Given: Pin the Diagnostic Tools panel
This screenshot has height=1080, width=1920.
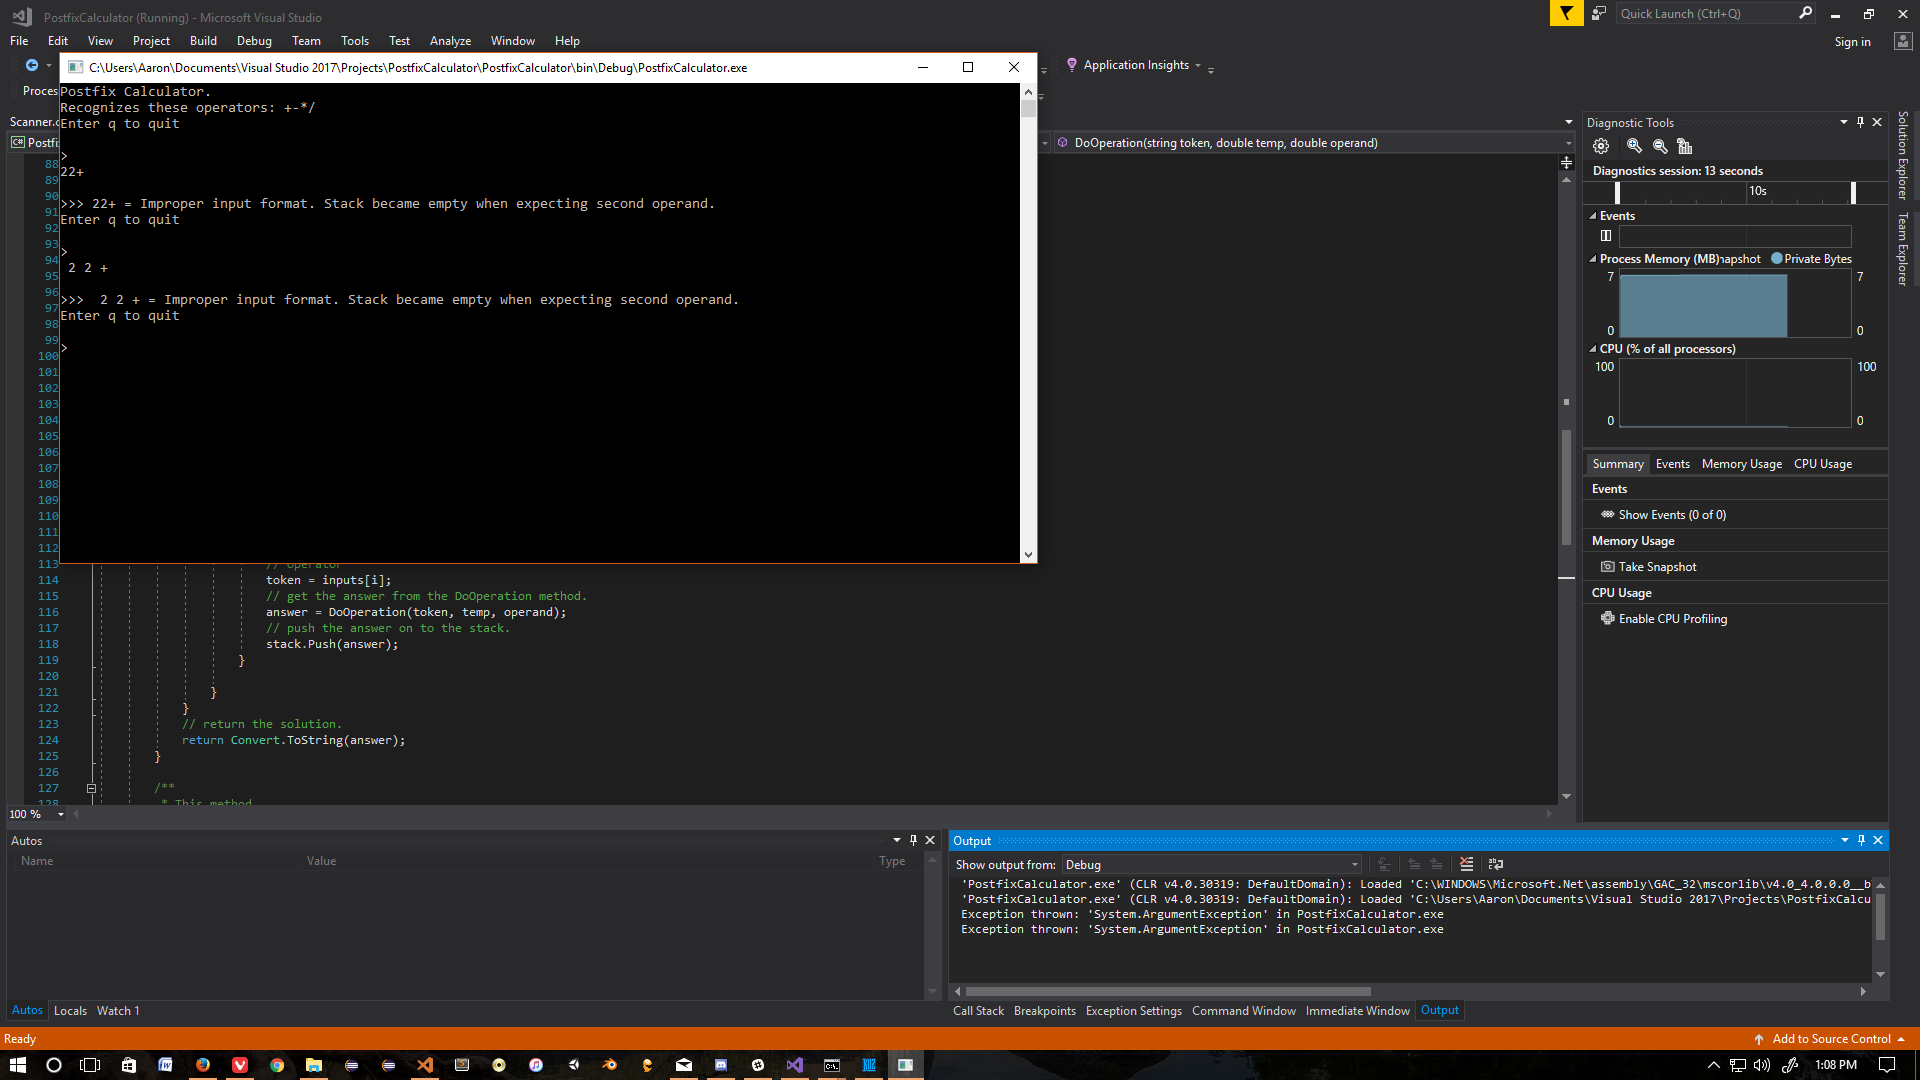Looking at the screenshot, I should (x=1860, y=122).
